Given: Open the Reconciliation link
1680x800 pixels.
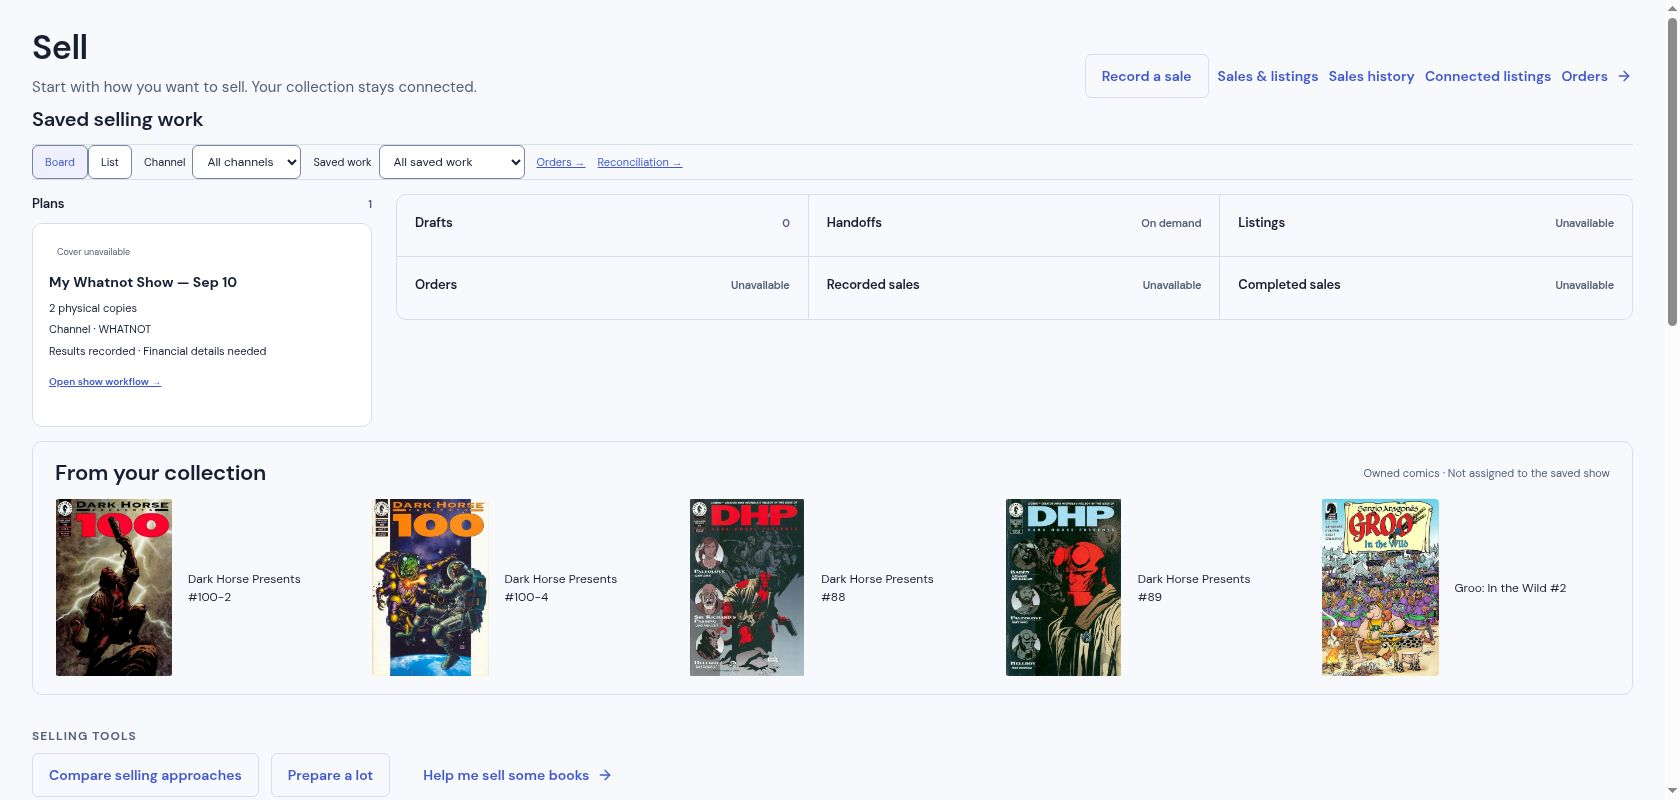Looking at the screenshot, I should coord(639,162).
